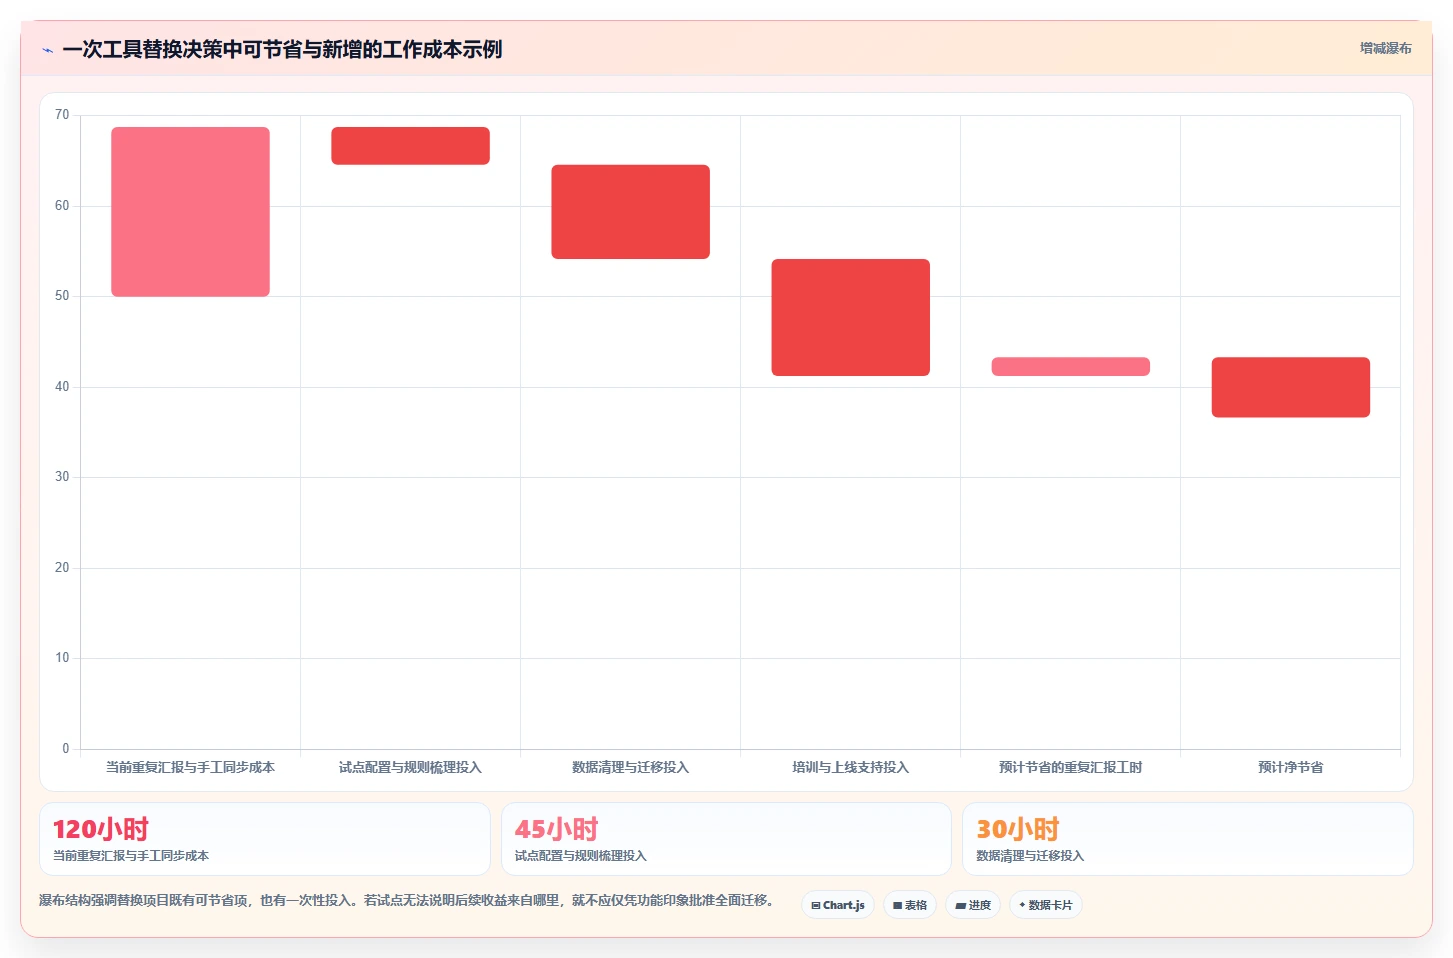This screenshot has width=1453, height=958.
Task: Select the 当前重复汇报与手工同步成本 waterfall bar
Action: (190, 212)
